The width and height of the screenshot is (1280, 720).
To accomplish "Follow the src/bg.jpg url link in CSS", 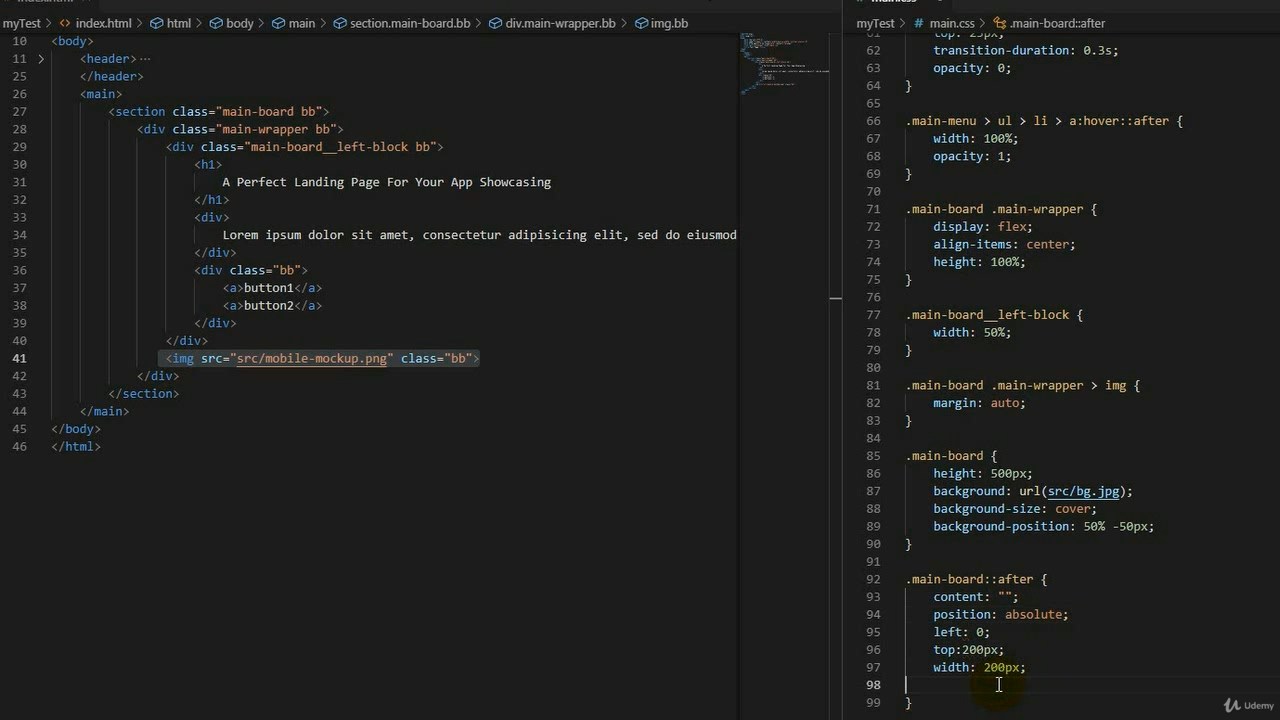I will coord(1083,491).
